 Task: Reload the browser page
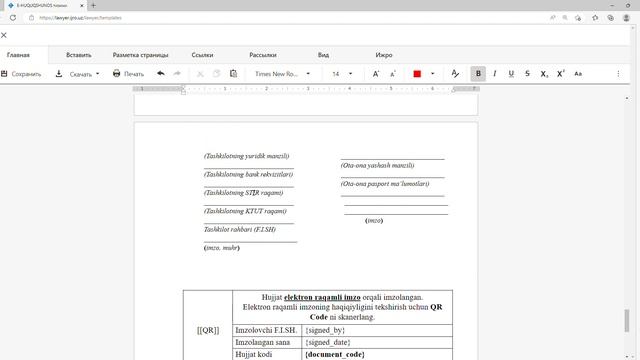(13, 18)
